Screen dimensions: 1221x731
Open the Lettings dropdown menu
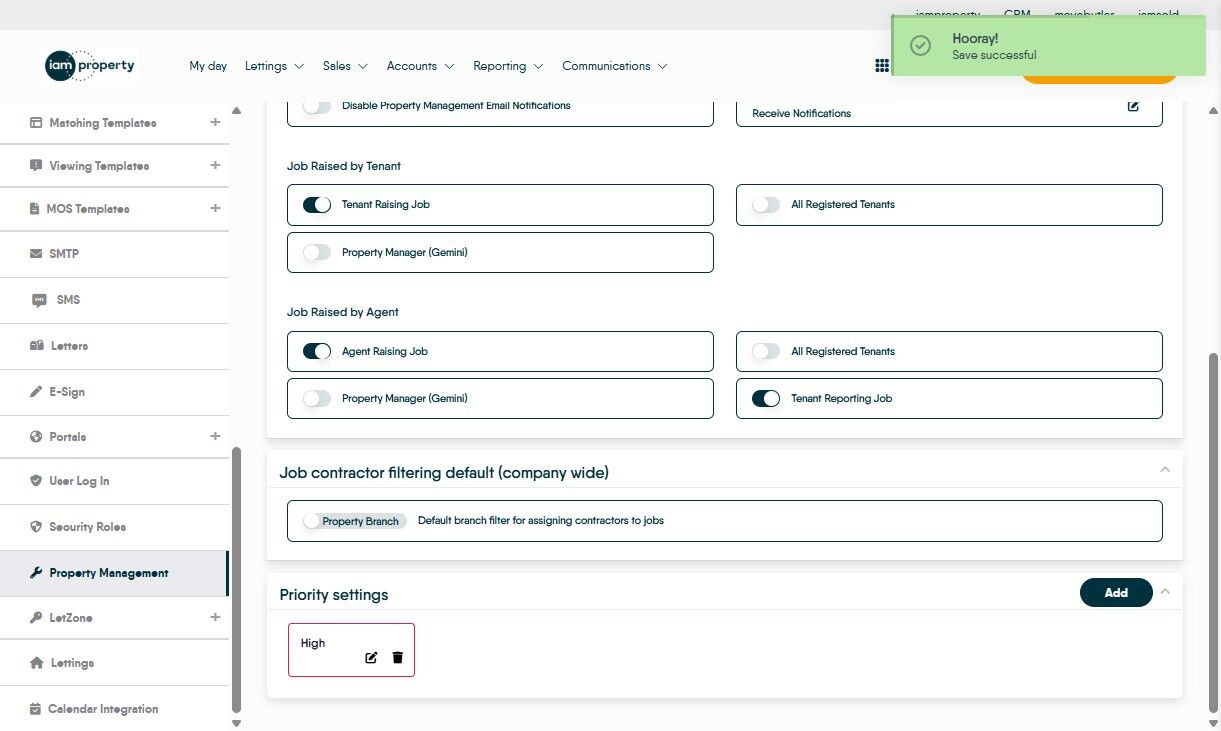click(274, 66)
